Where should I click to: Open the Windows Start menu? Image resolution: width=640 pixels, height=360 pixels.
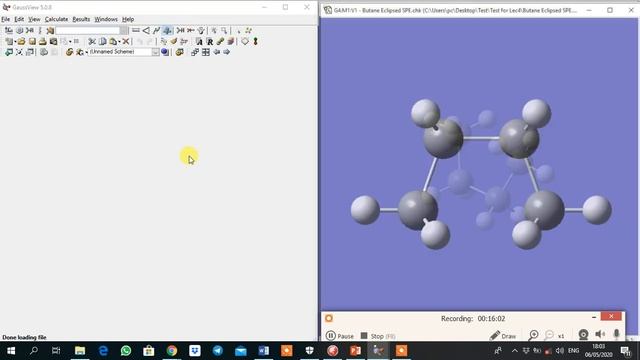pos(11,351)
